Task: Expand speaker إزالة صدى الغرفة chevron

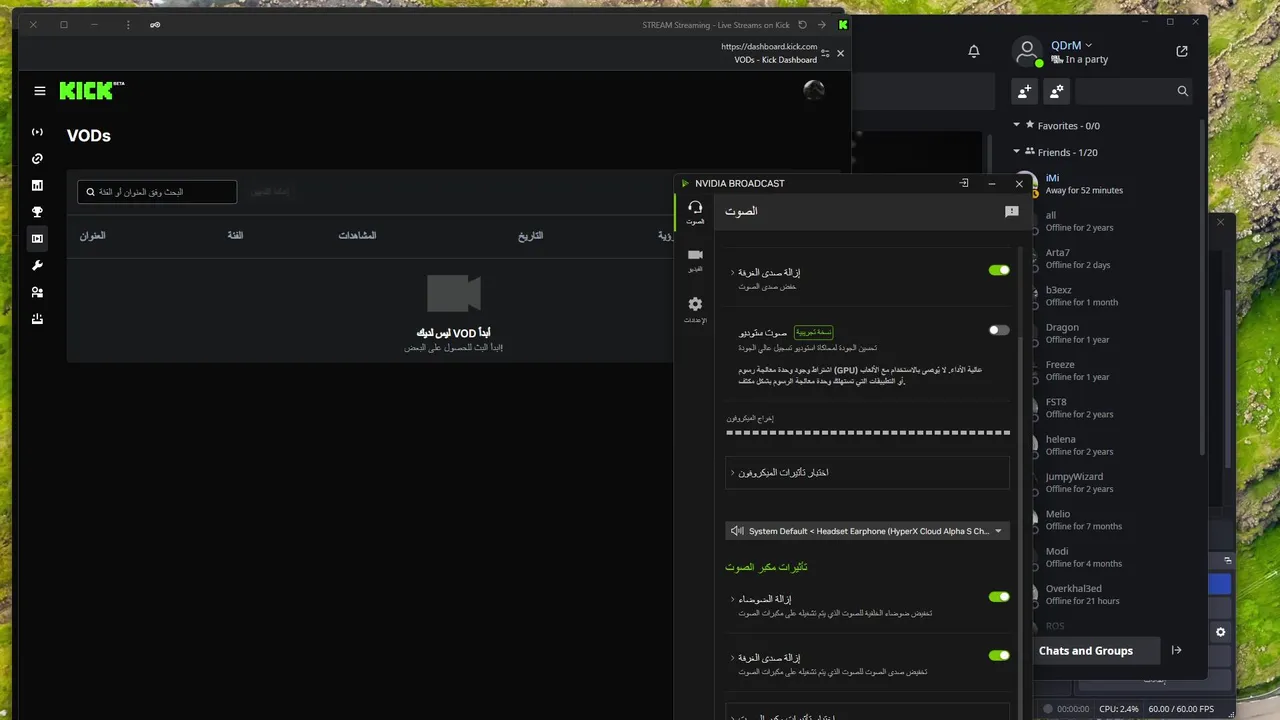Action: click(732, 657)
